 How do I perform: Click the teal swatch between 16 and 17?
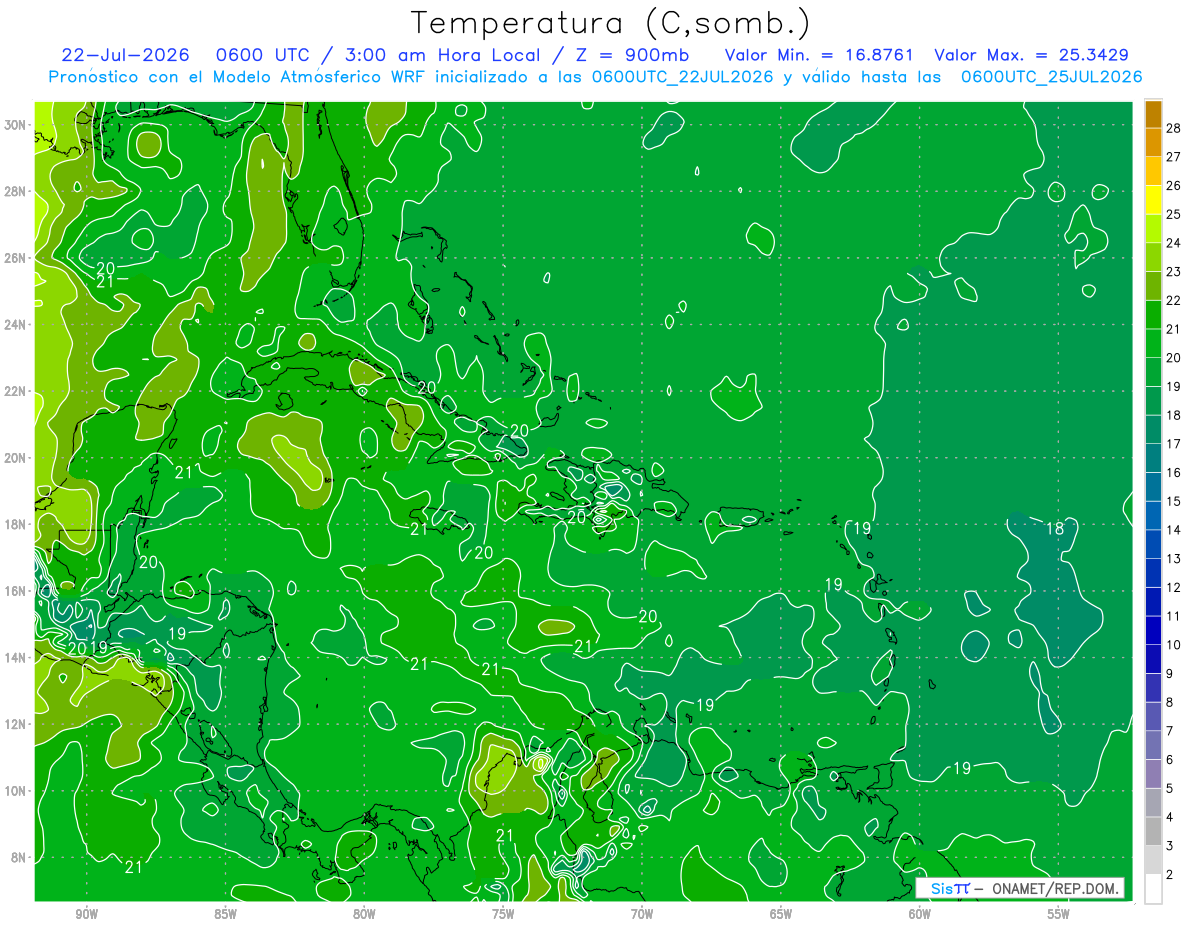(1153, 459)
